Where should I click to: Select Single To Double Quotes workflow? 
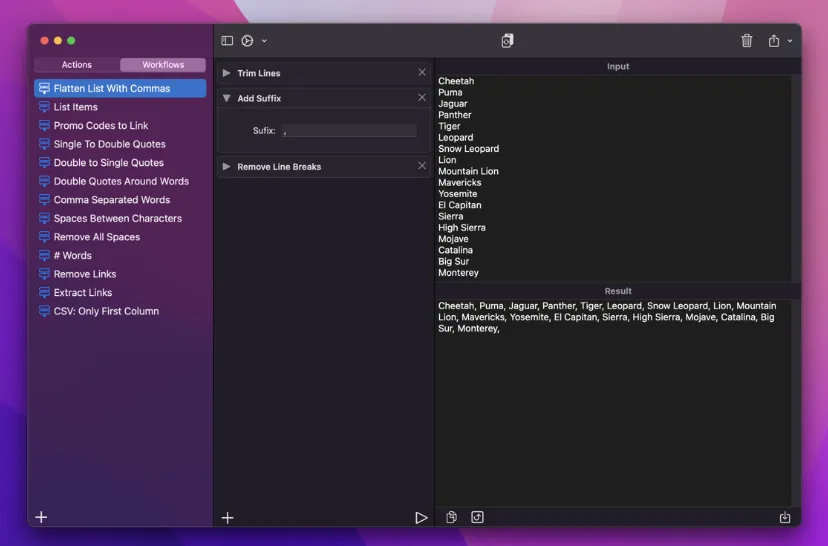pos(120,144)
